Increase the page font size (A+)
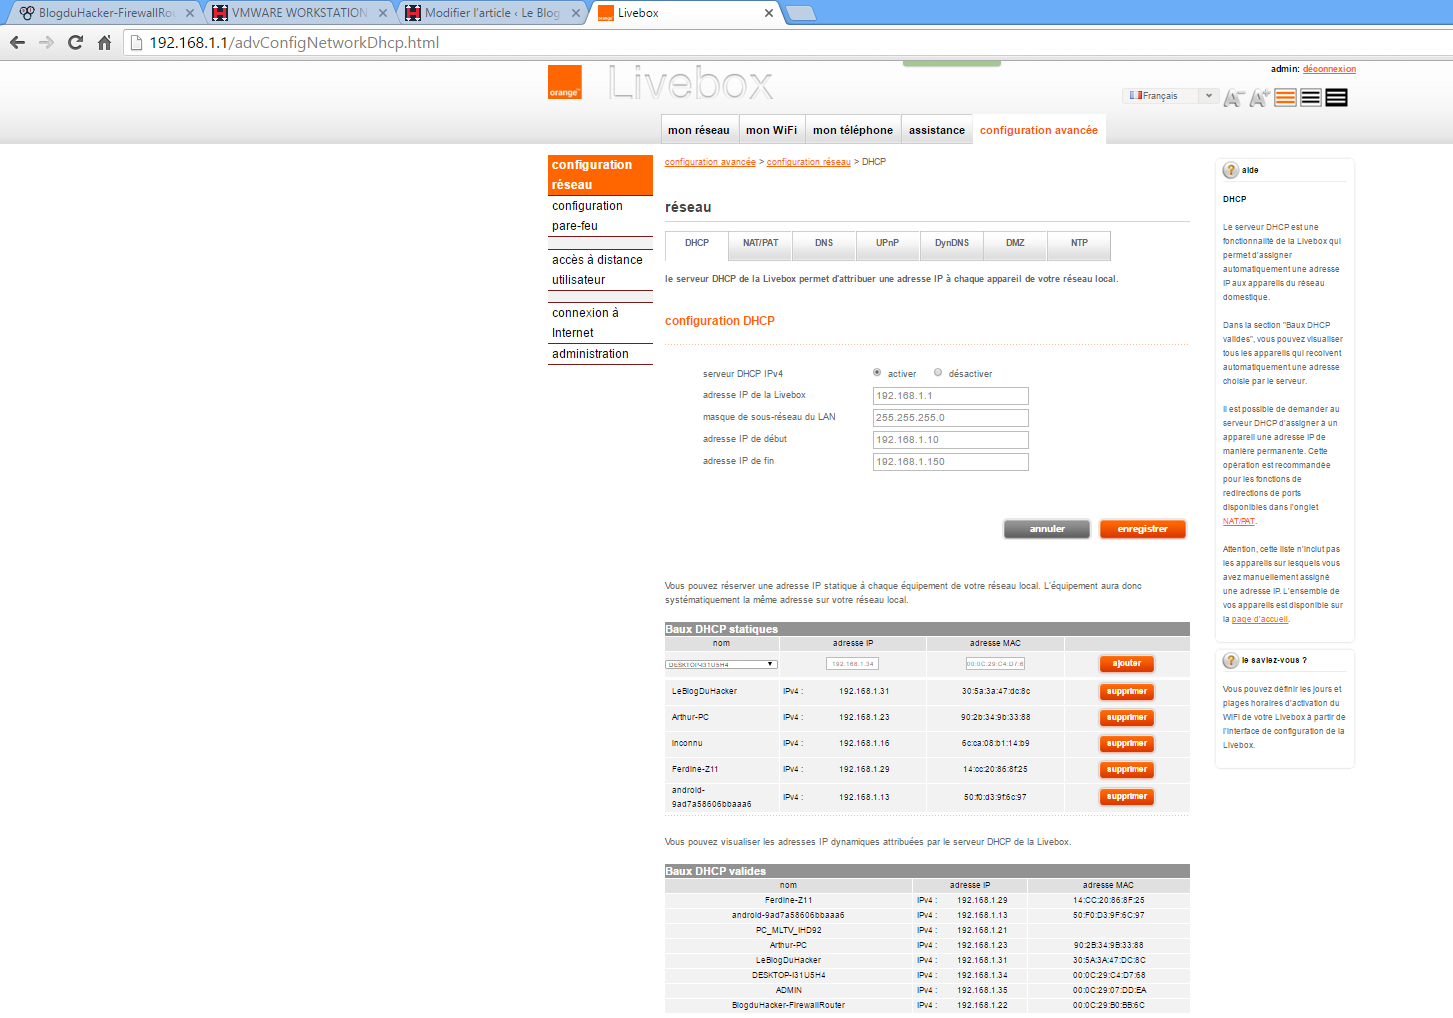This screenshot has width=1453, height=1018. pos(1259,97)
